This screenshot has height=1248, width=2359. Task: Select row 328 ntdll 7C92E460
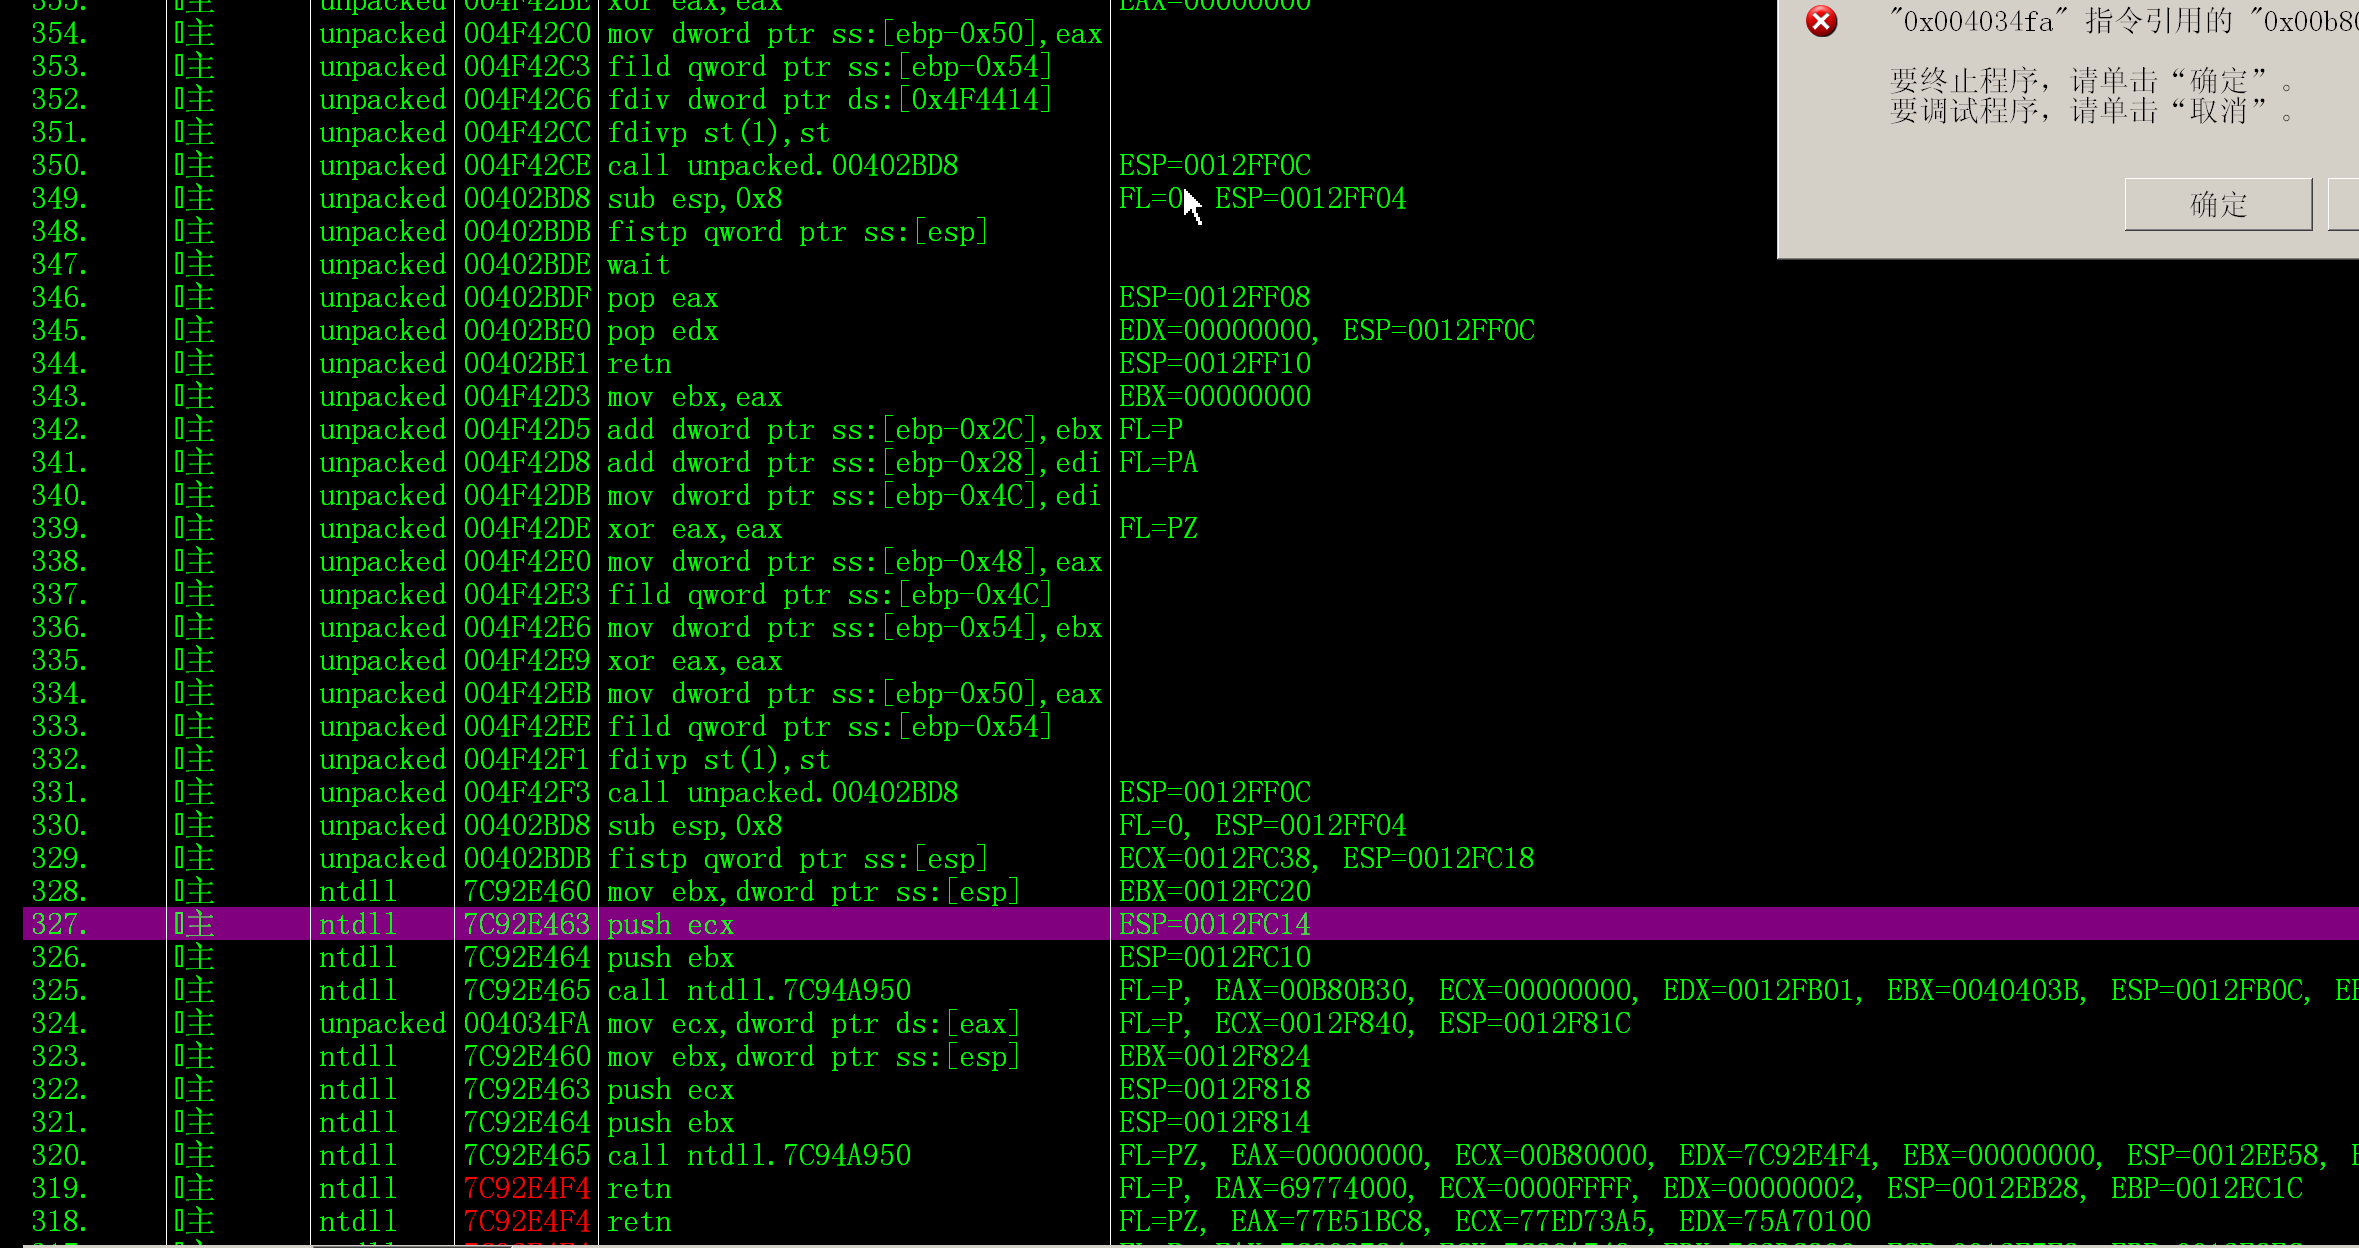point(1190,892)
